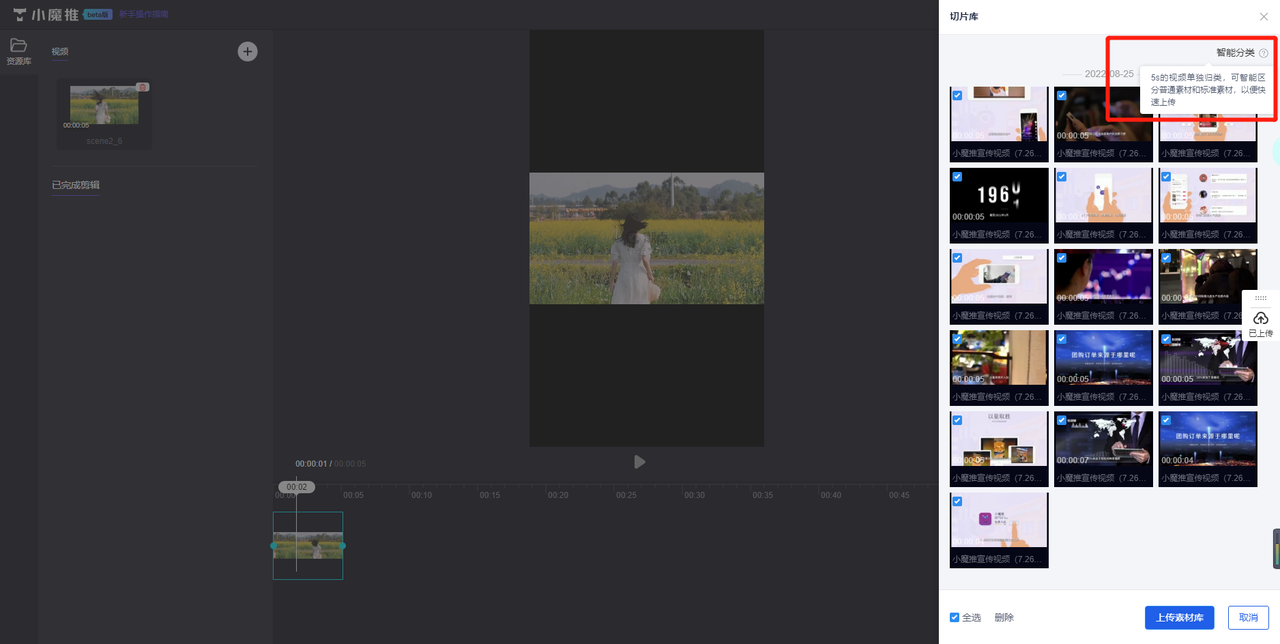Click the red delete icon on scene2_6
Viewport: 1280px width, 644px height.
point(143,87)
